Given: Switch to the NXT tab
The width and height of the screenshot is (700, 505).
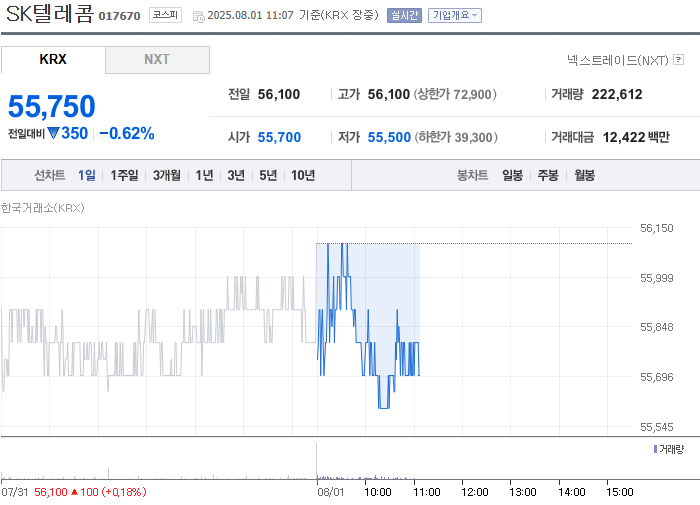Looking at the screenshot, I should [x=157, y=59].
